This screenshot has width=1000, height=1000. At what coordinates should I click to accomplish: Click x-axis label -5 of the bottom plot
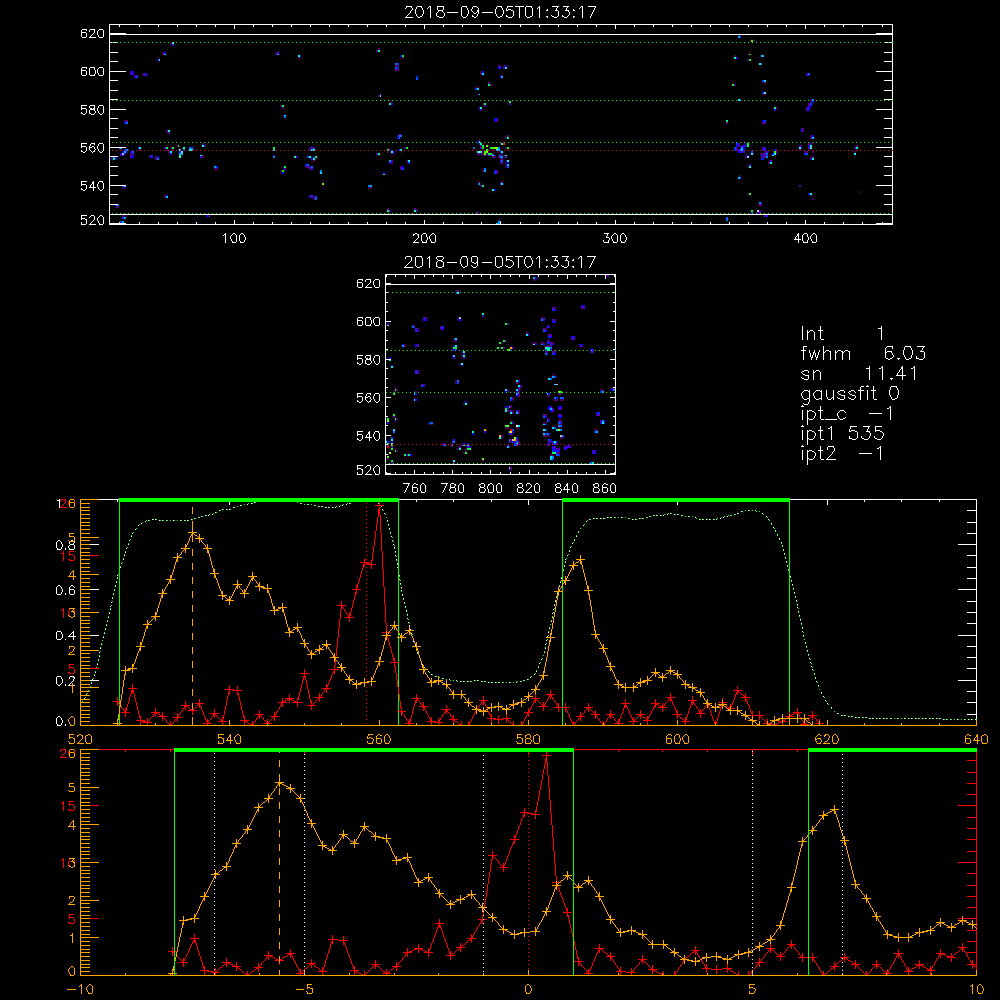[305, 990]
